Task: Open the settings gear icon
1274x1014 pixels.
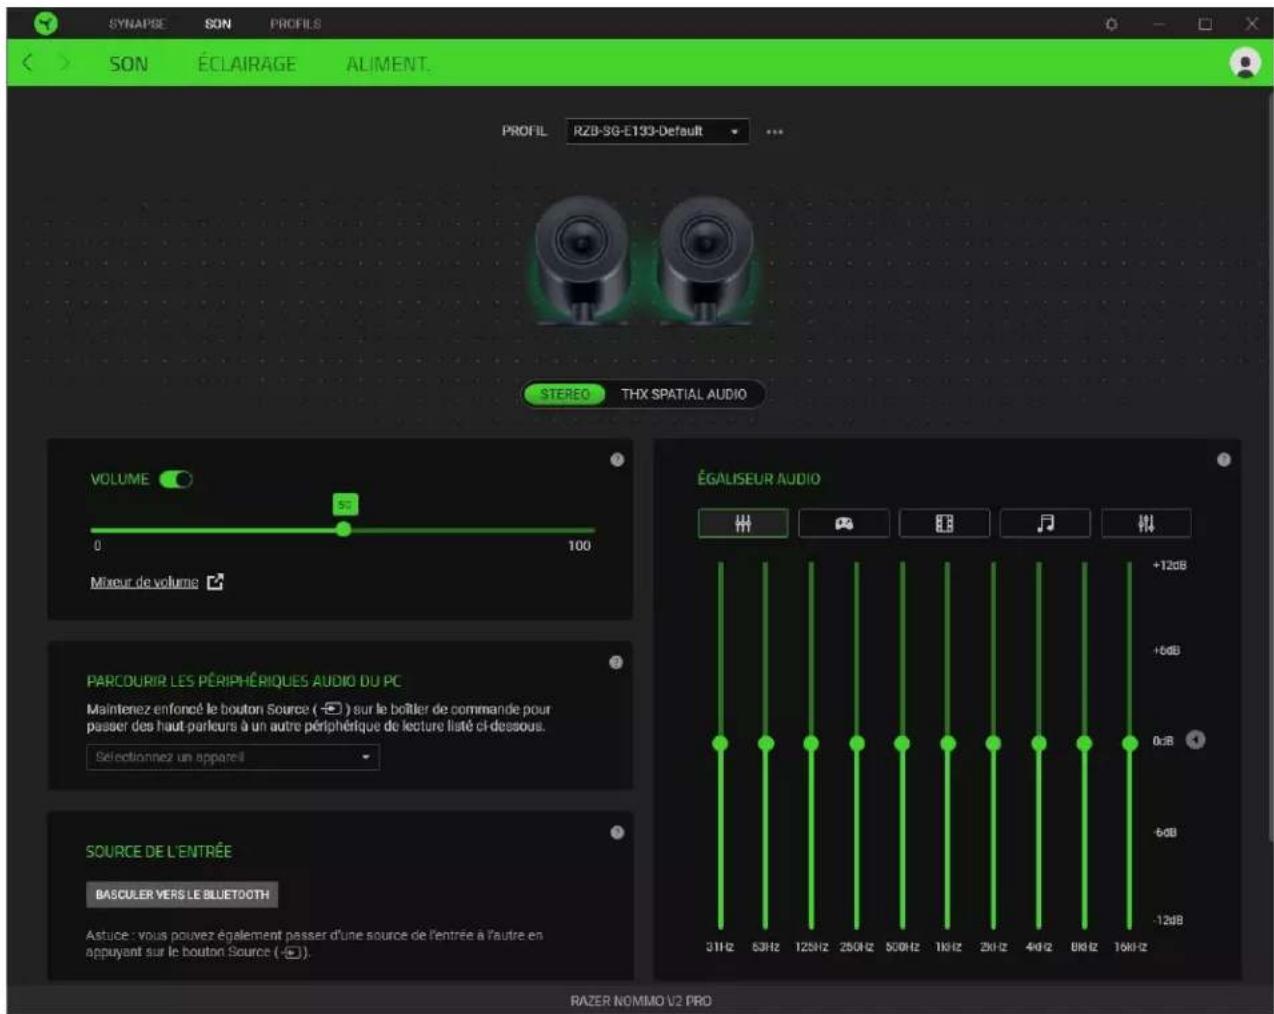Action: tap(1111, 24)
